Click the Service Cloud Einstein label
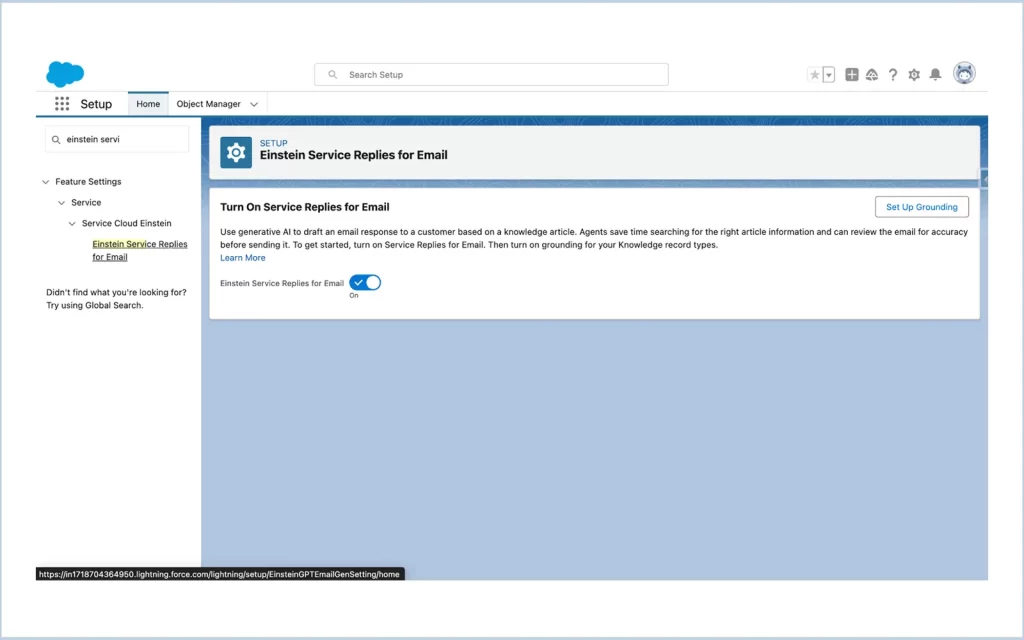 click(127, 224)
